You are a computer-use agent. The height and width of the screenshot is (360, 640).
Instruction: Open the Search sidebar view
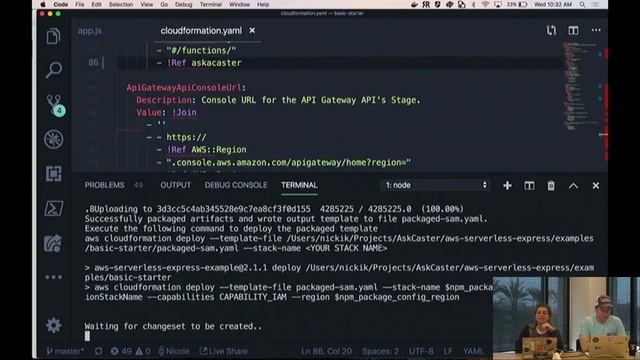(53, 70)
